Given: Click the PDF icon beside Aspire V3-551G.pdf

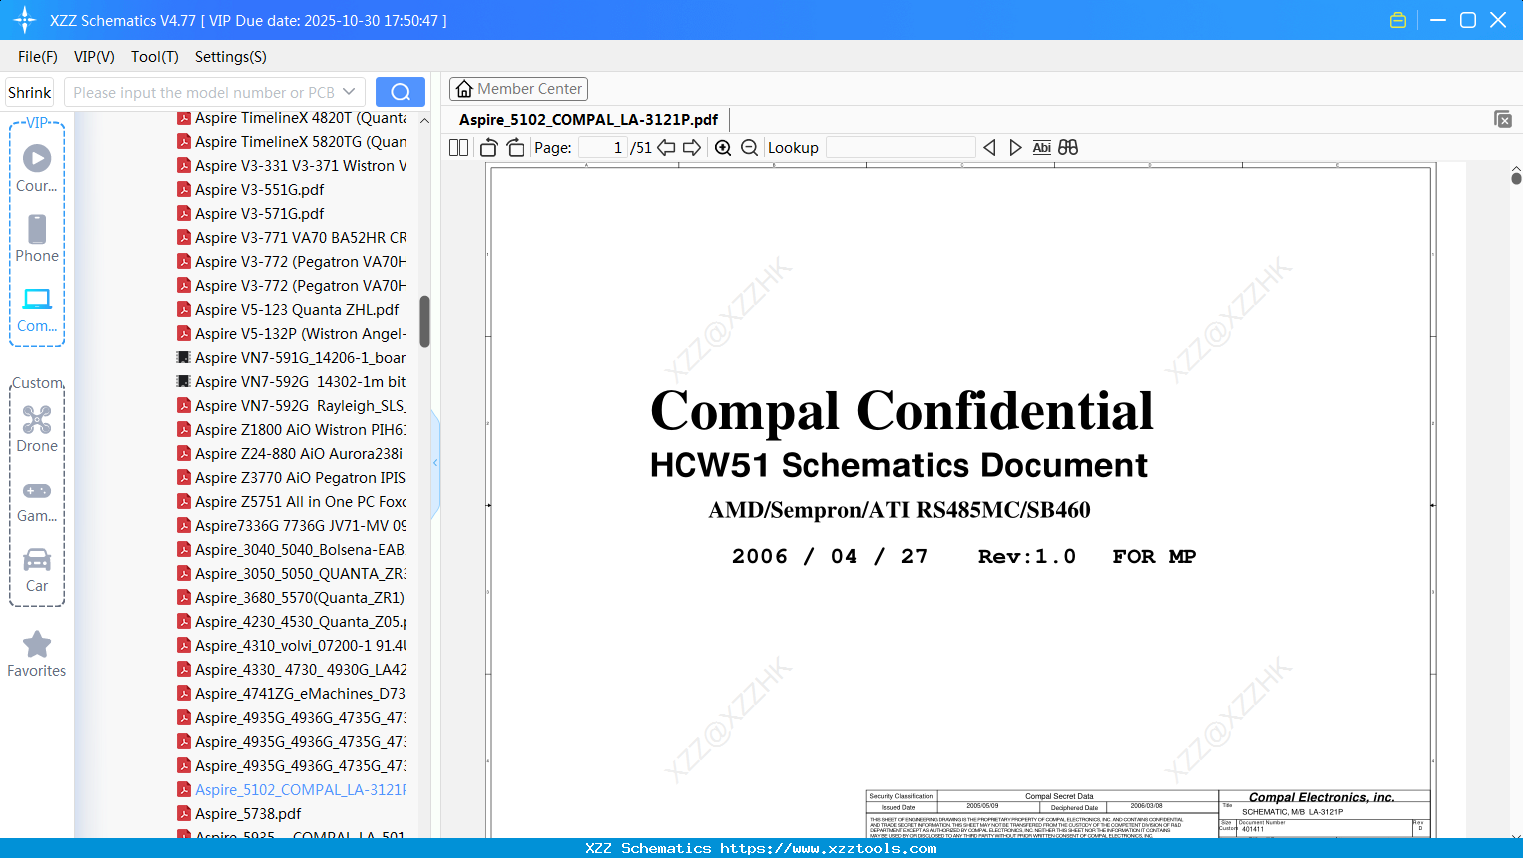Looking at the screenshot, I should coord(184,189).
